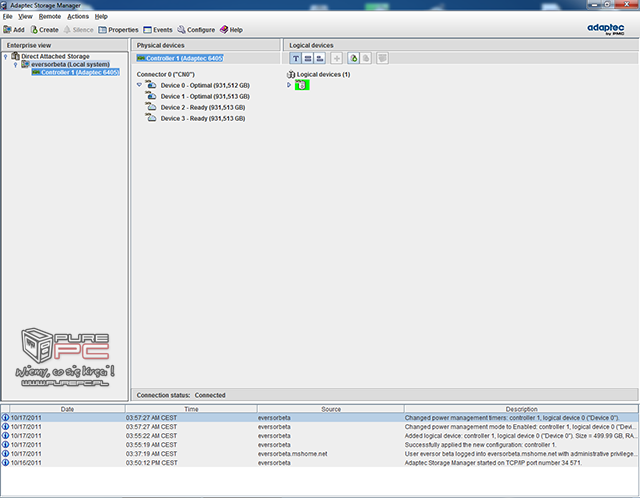Select the 'User eversor beta logged into' event
The height and width of the screenshot is (498, 640).
tap(320, 454)
